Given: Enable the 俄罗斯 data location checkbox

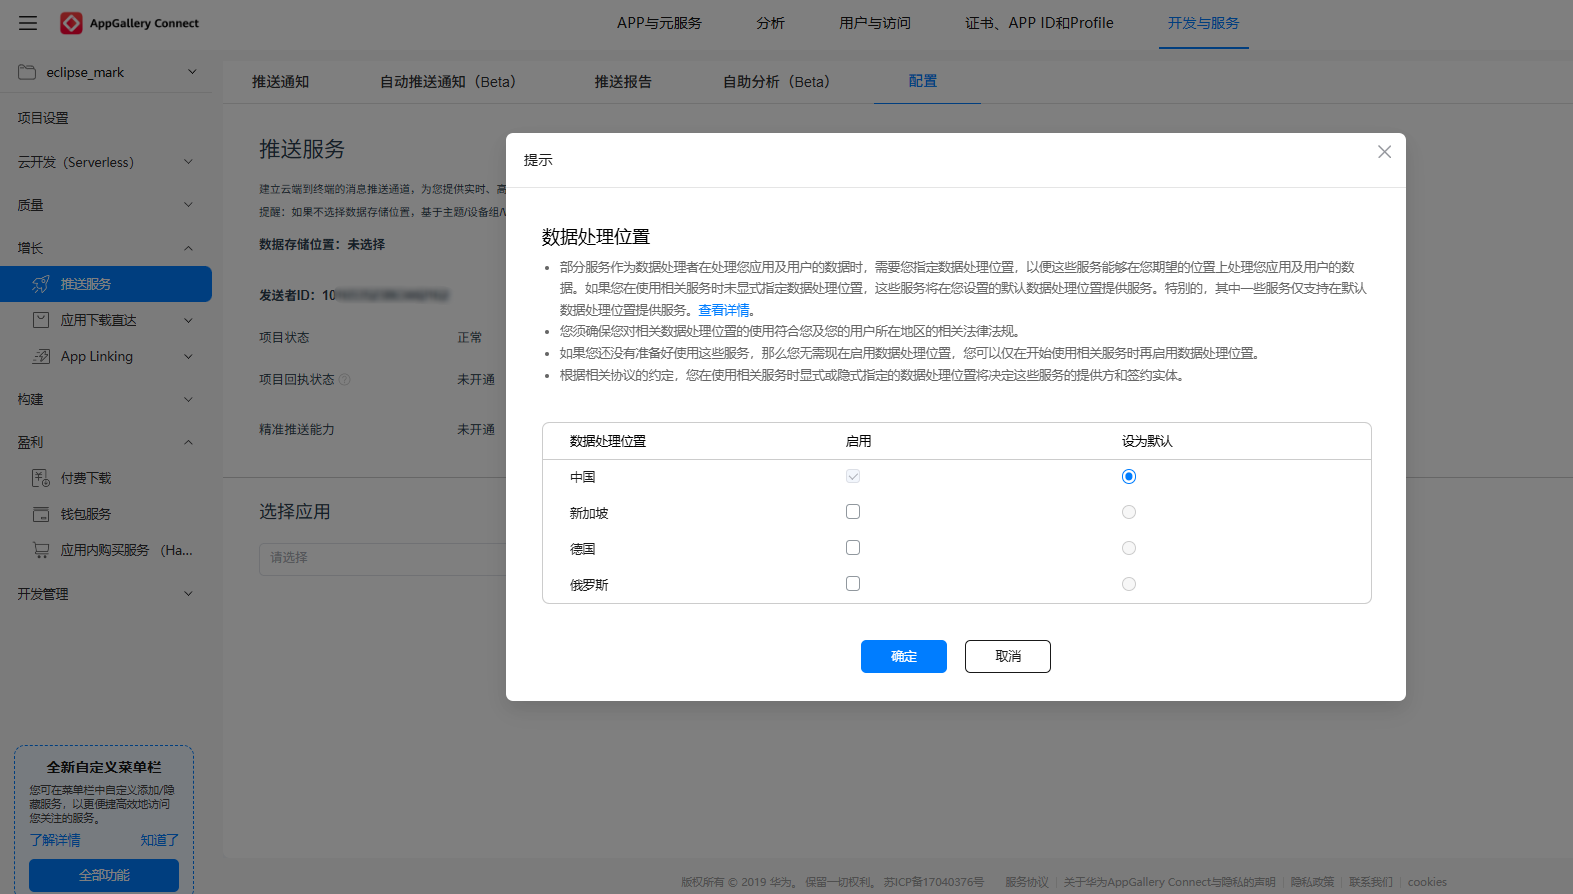Looking at the screenshot, I should tap(853, 584).
